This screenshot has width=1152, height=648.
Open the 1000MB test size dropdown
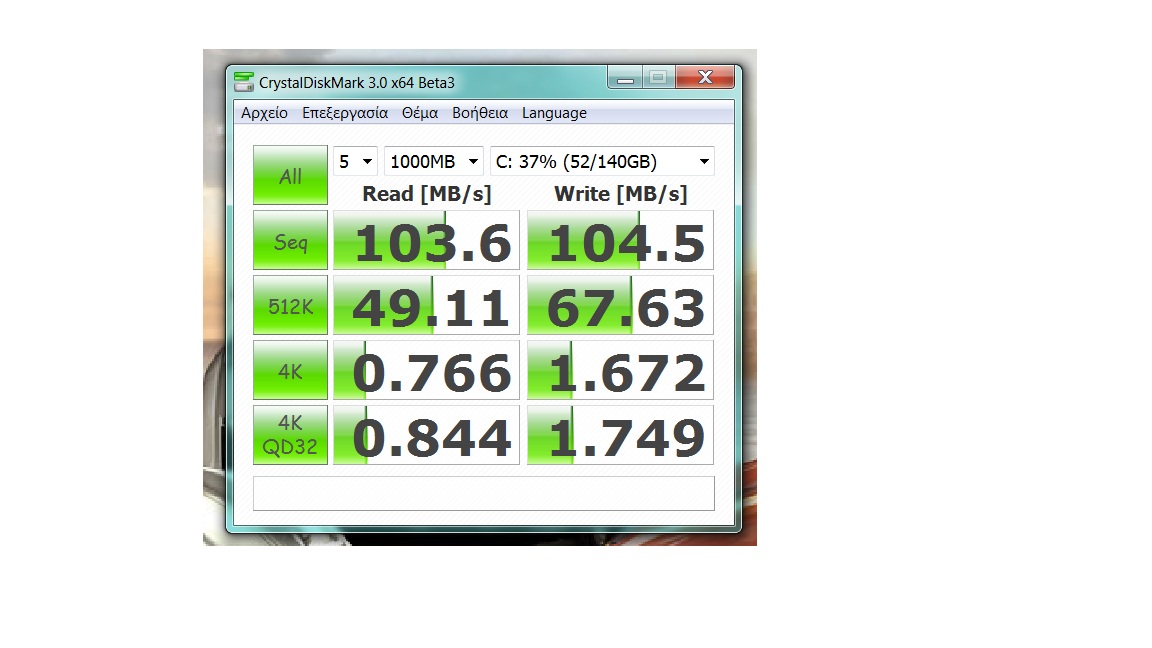pyautogui.click(x=433, y=162)
